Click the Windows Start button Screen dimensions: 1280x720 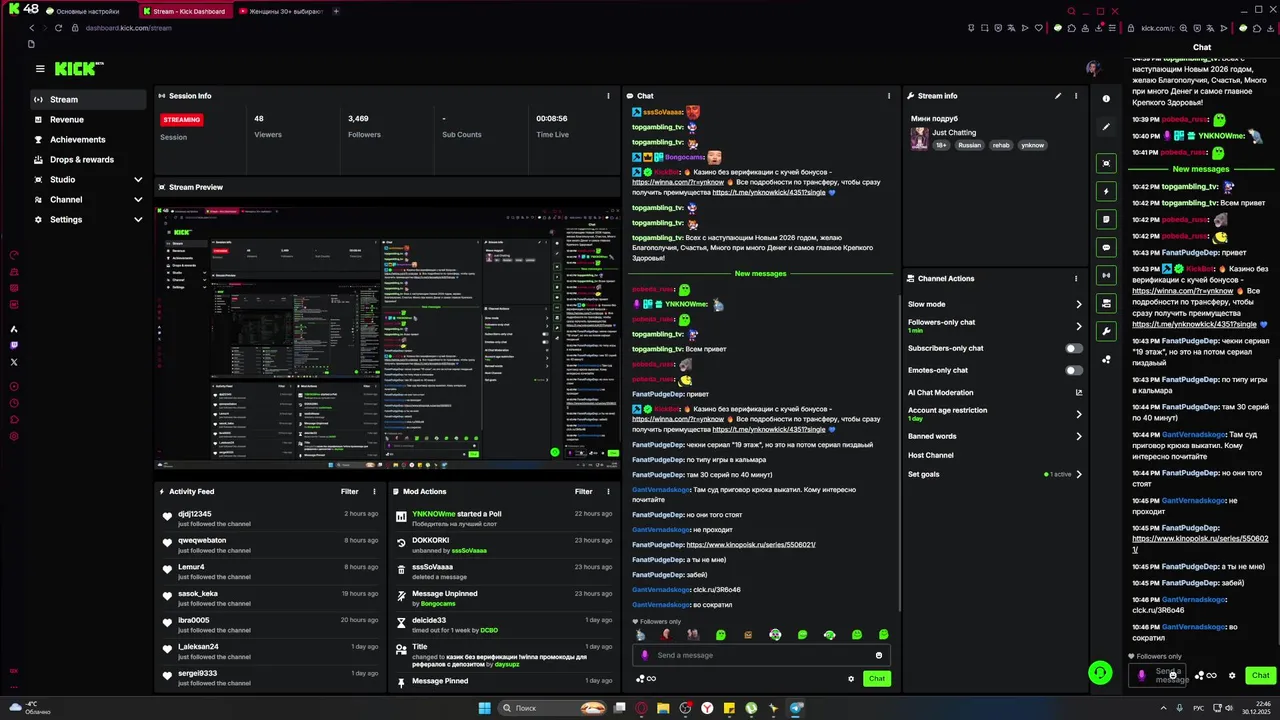(485, 708)
